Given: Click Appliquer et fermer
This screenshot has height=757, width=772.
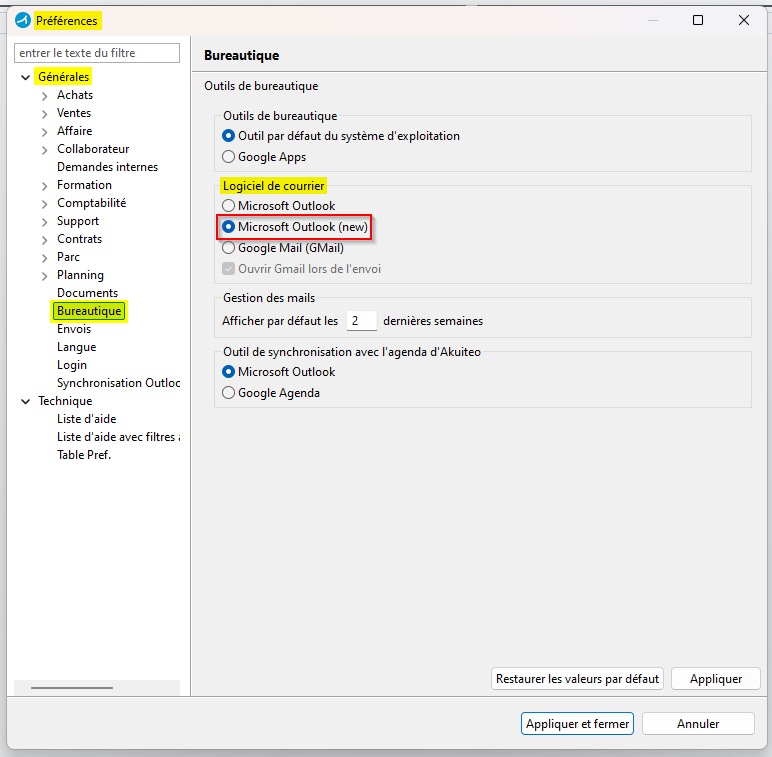Looking at the screenshot, I should coord(577,724).
